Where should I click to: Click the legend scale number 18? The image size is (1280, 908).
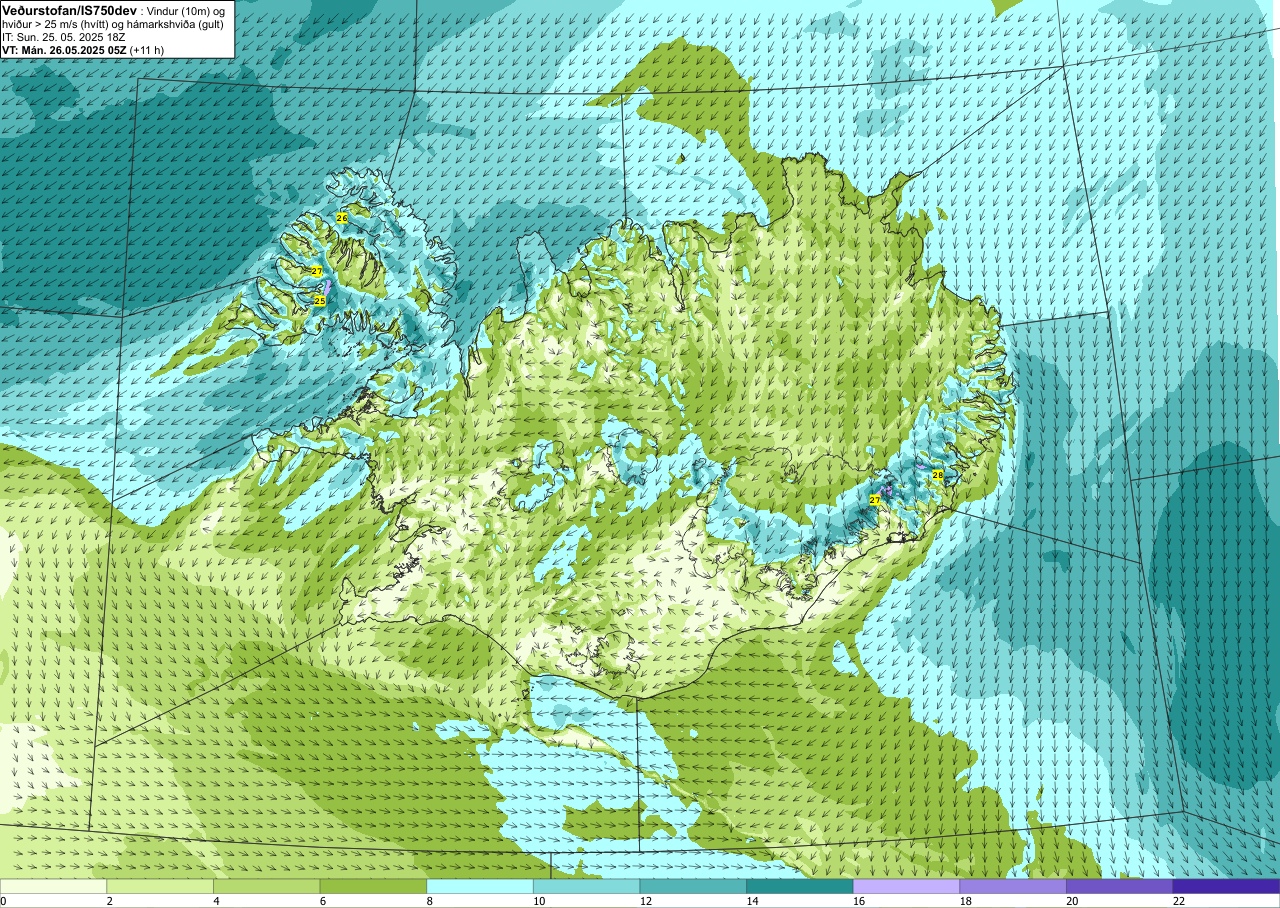pyautogui.click(x=965, y=901)
